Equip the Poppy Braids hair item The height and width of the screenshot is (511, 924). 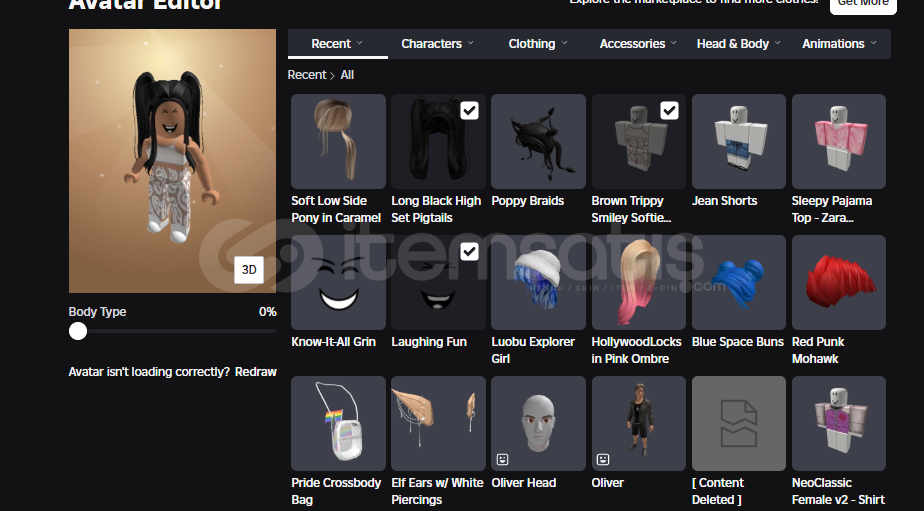(539, 141)
